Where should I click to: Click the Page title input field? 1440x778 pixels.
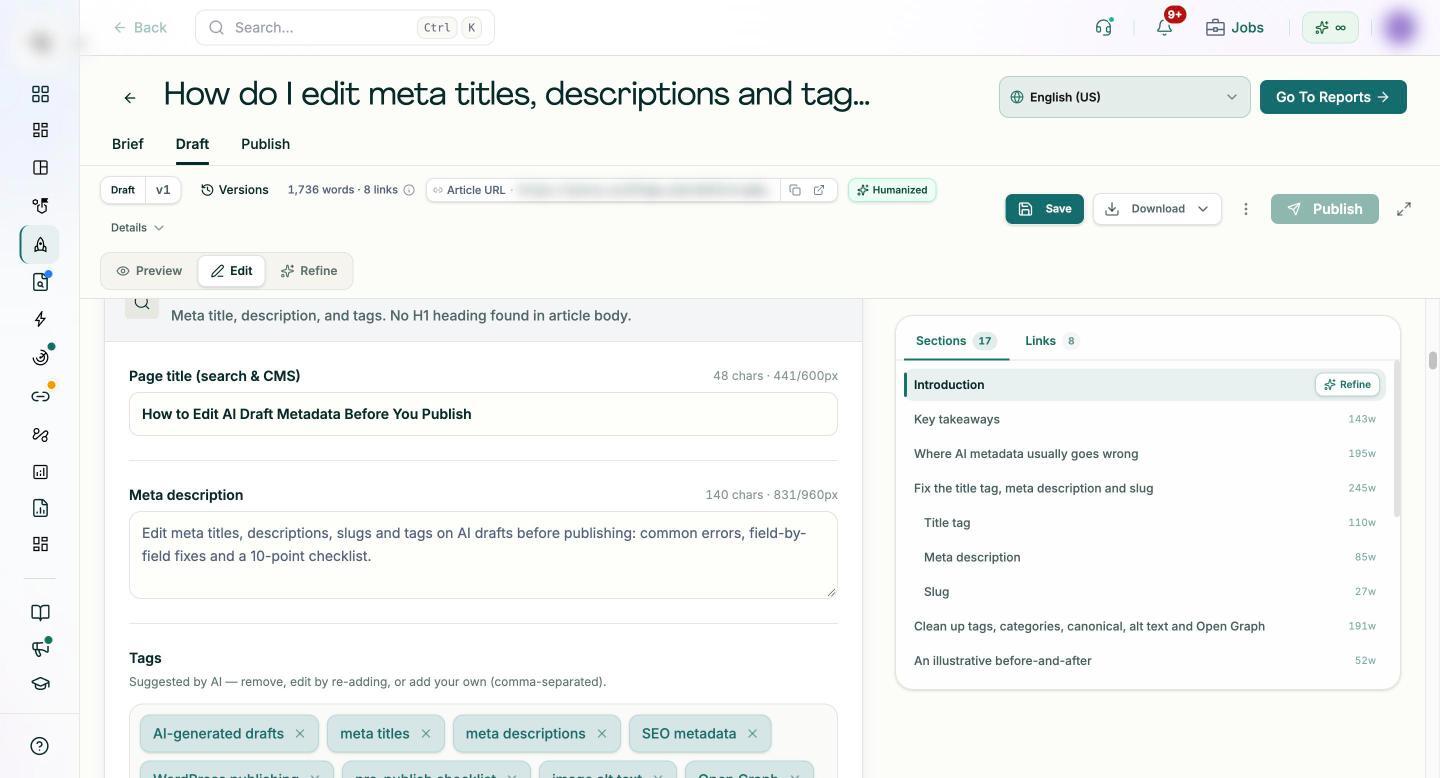coord(483,414)
